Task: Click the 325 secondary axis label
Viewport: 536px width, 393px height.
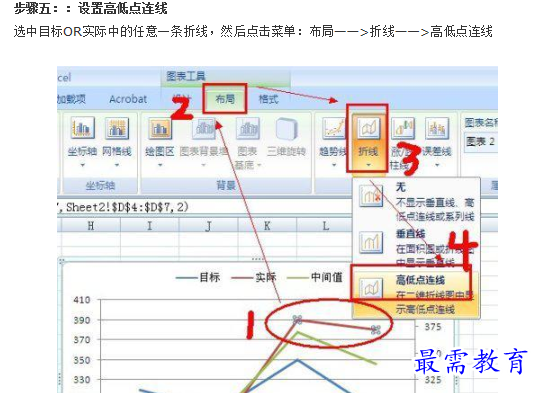Action: pyautogui.click(x=433, y=380)
